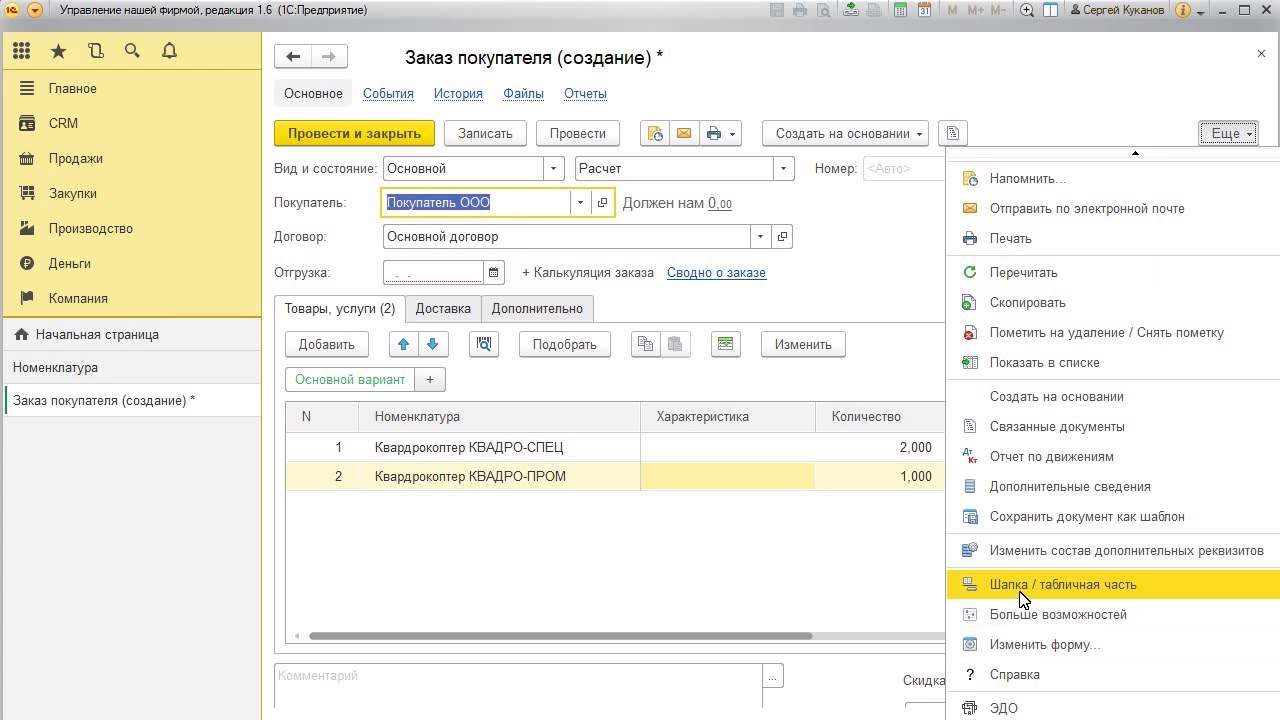Select Шапка / табличная часть menu item
Viewport: 1280px width, 720px height.
point(1113,584)
